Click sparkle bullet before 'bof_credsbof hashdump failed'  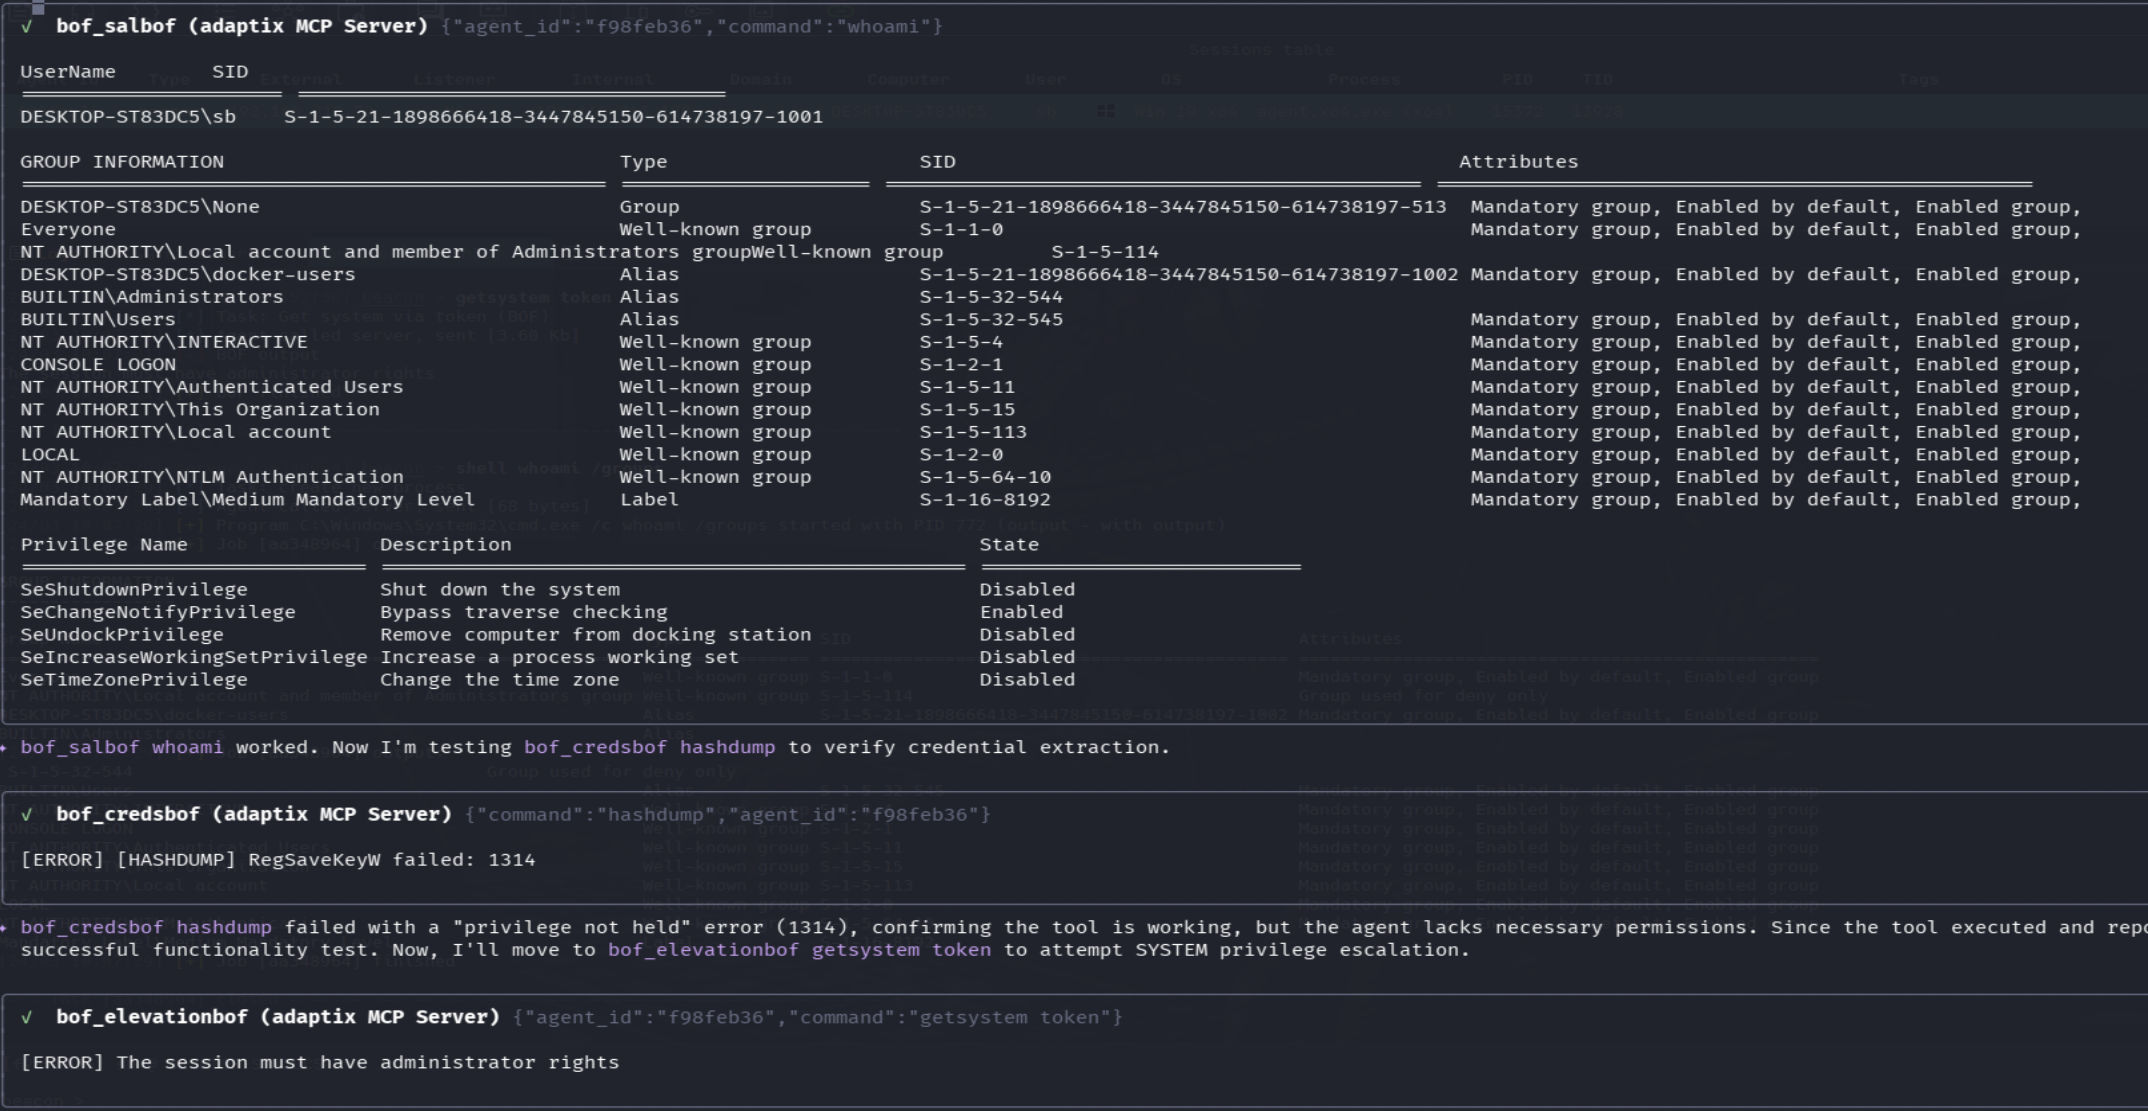click(x=5, y=927)
